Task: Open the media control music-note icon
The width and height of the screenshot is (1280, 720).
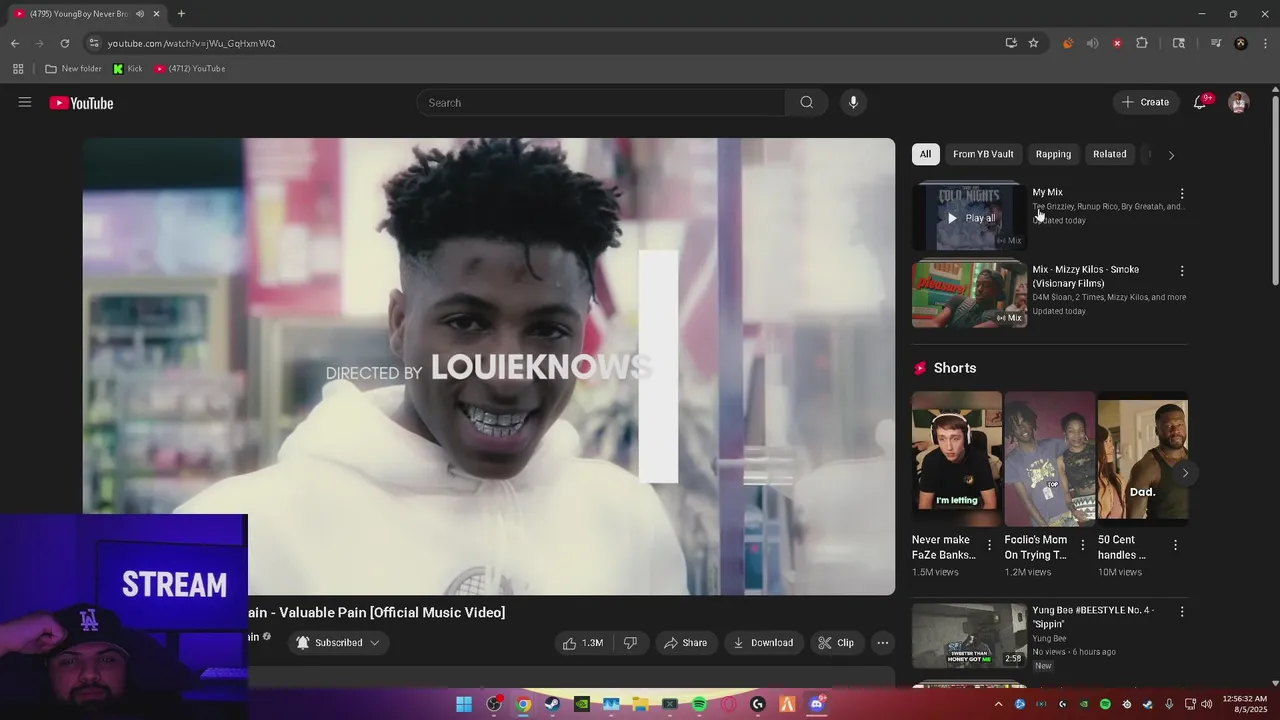Action: (1216, 43)
